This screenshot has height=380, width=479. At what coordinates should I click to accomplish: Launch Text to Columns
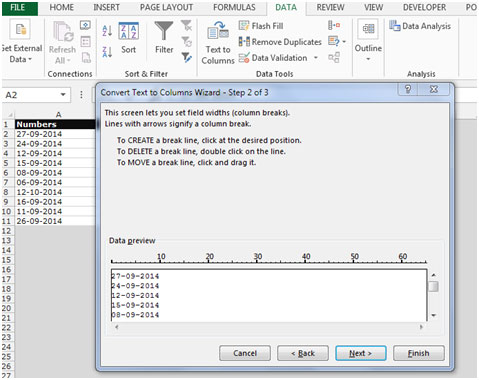[218, 43]
